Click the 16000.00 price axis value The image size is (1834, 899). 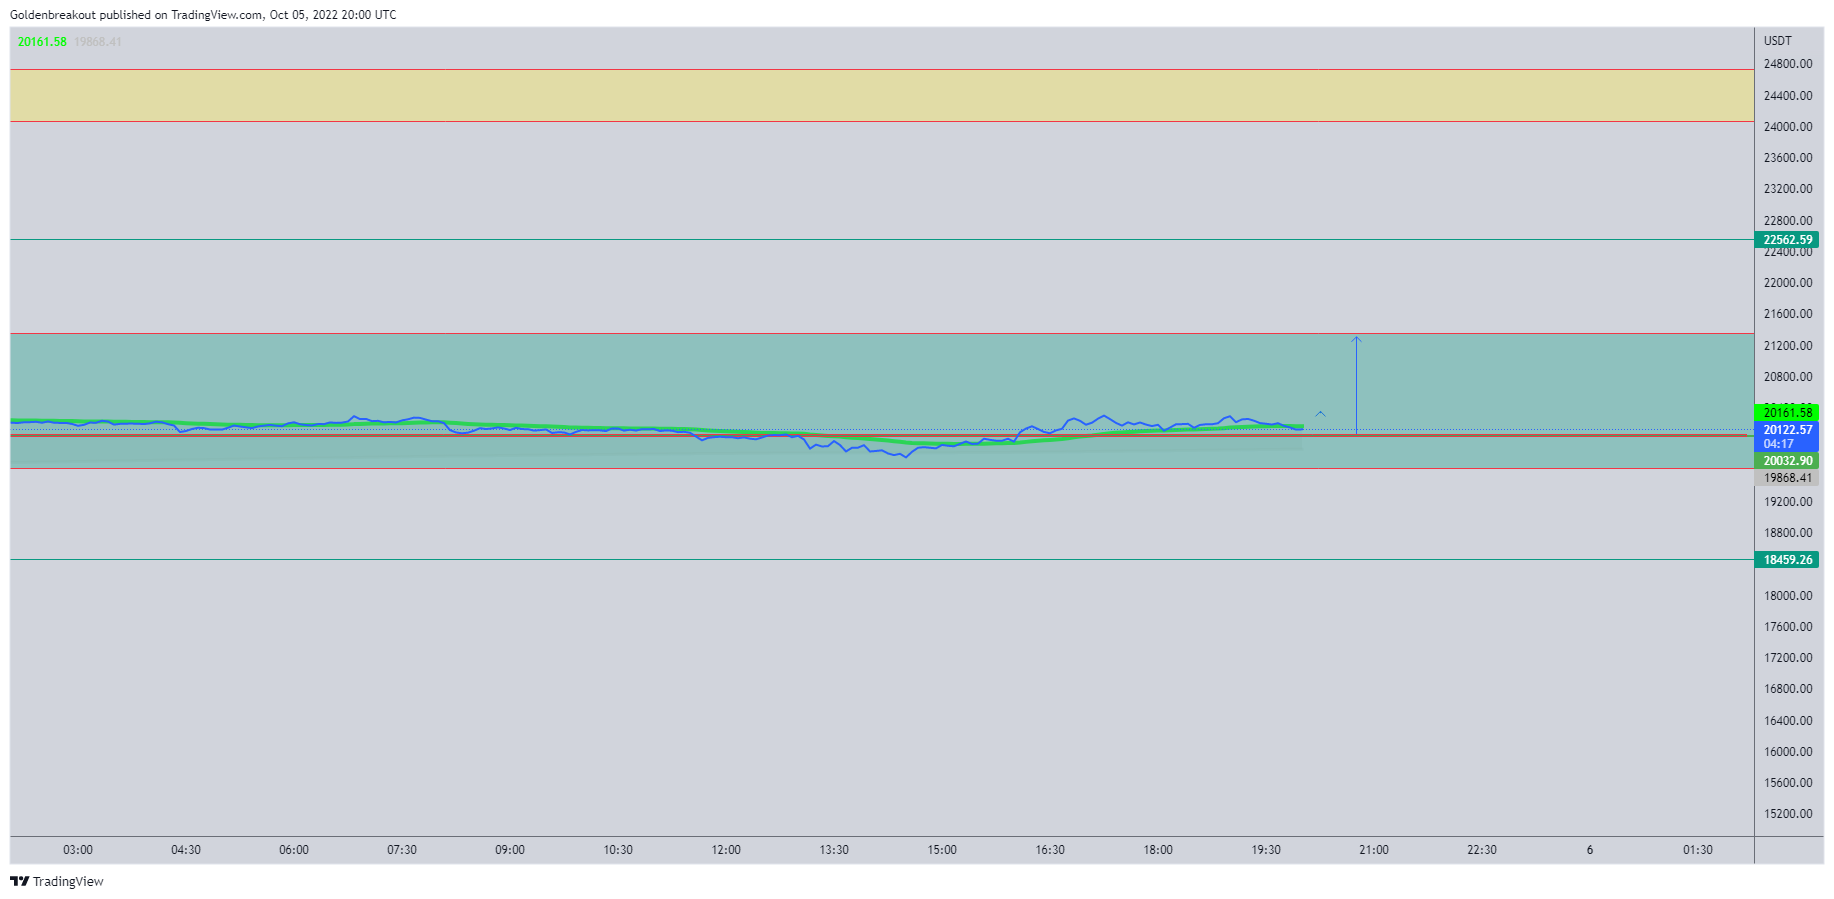point(1787,752)
